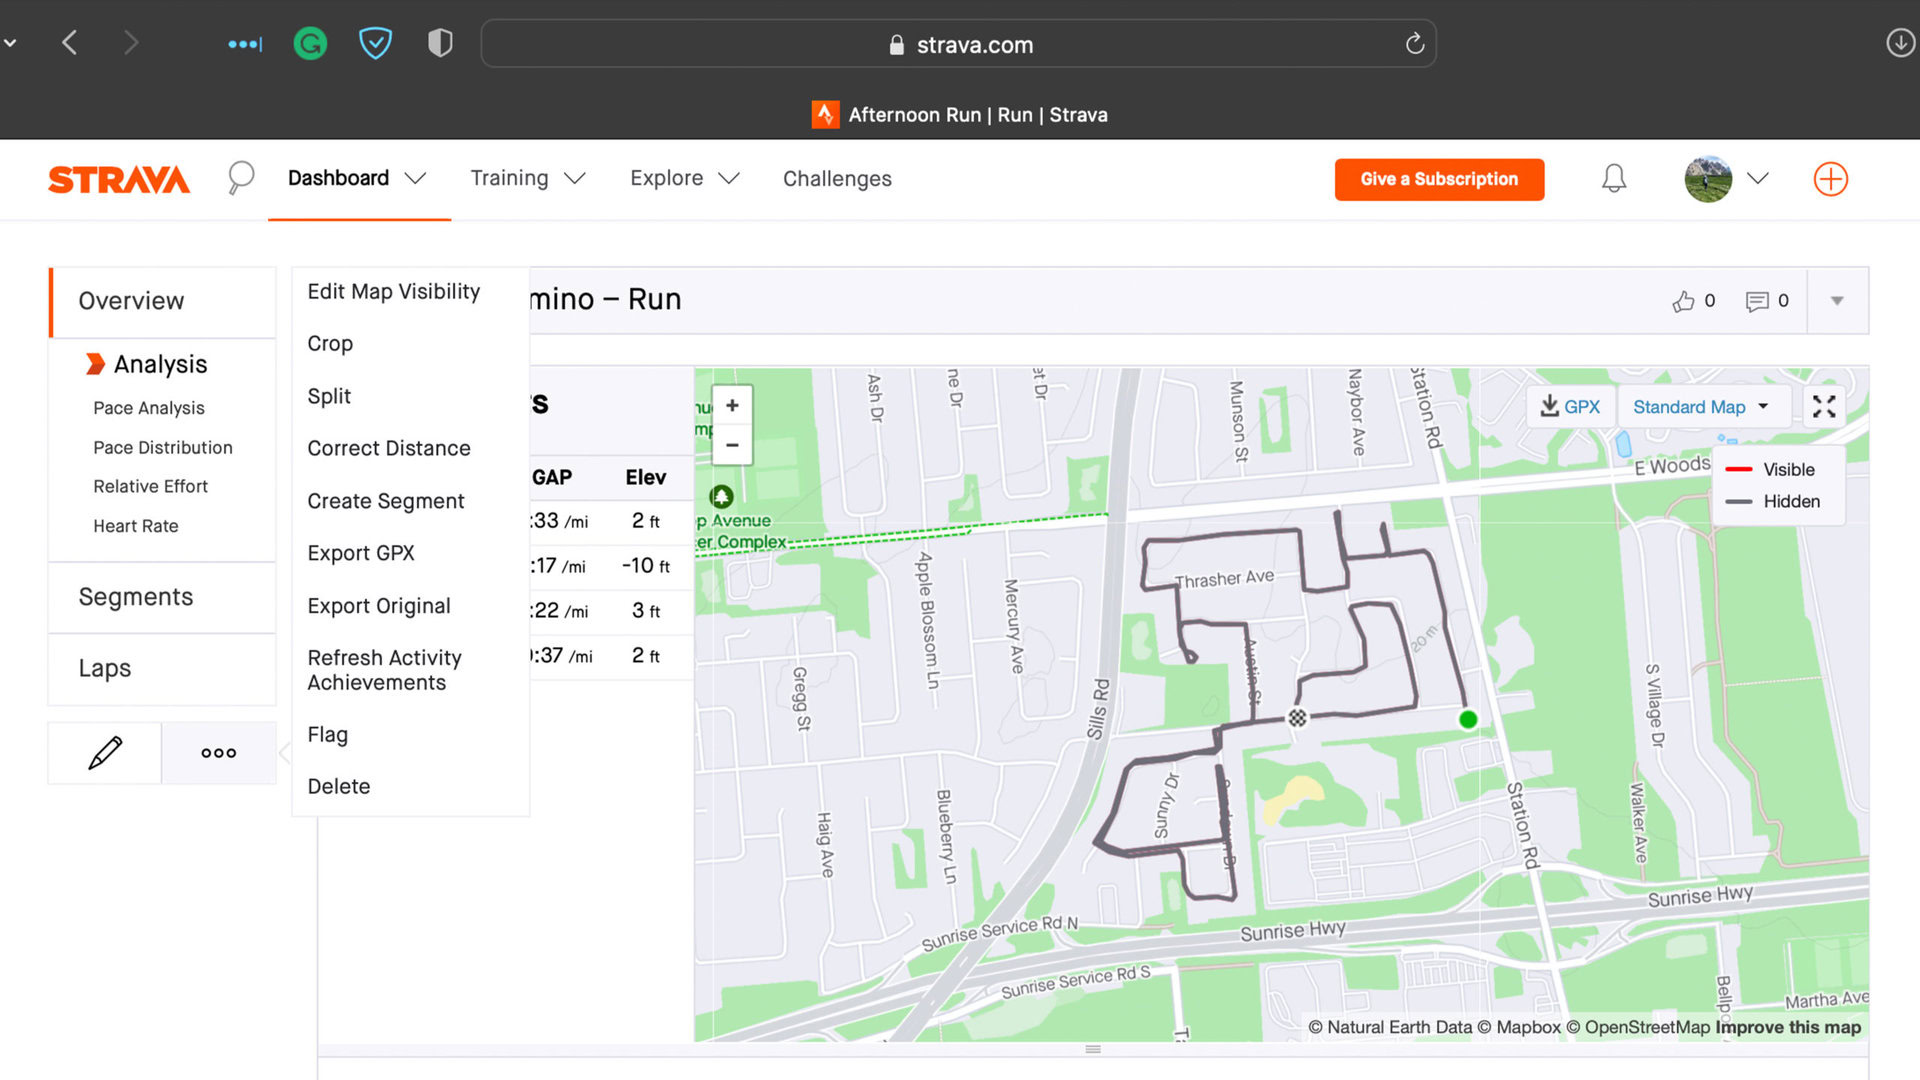Click the Give a Subscription button
This screenshot has width=1920, height=1080.
1438,179
